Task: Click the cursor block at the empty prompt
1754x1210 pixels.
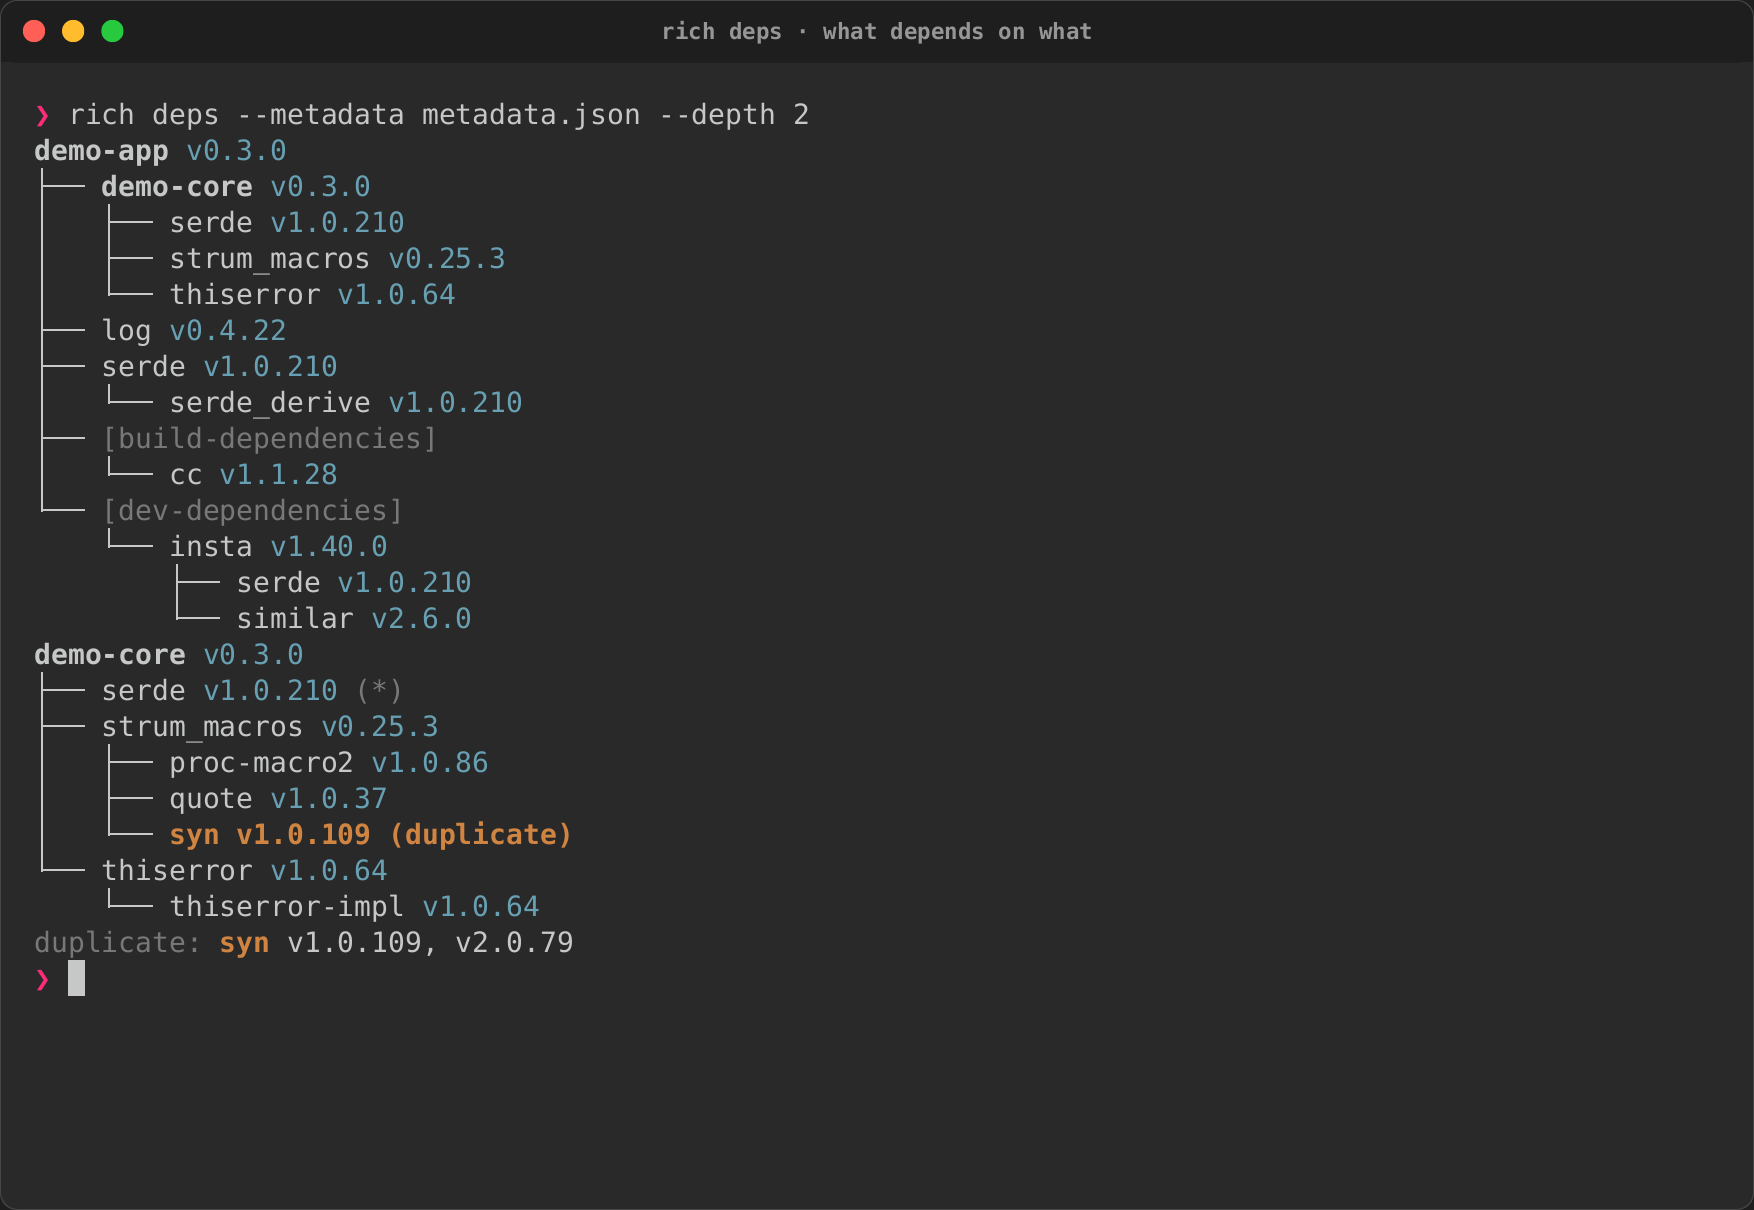Action: click(x=76, y=978)
